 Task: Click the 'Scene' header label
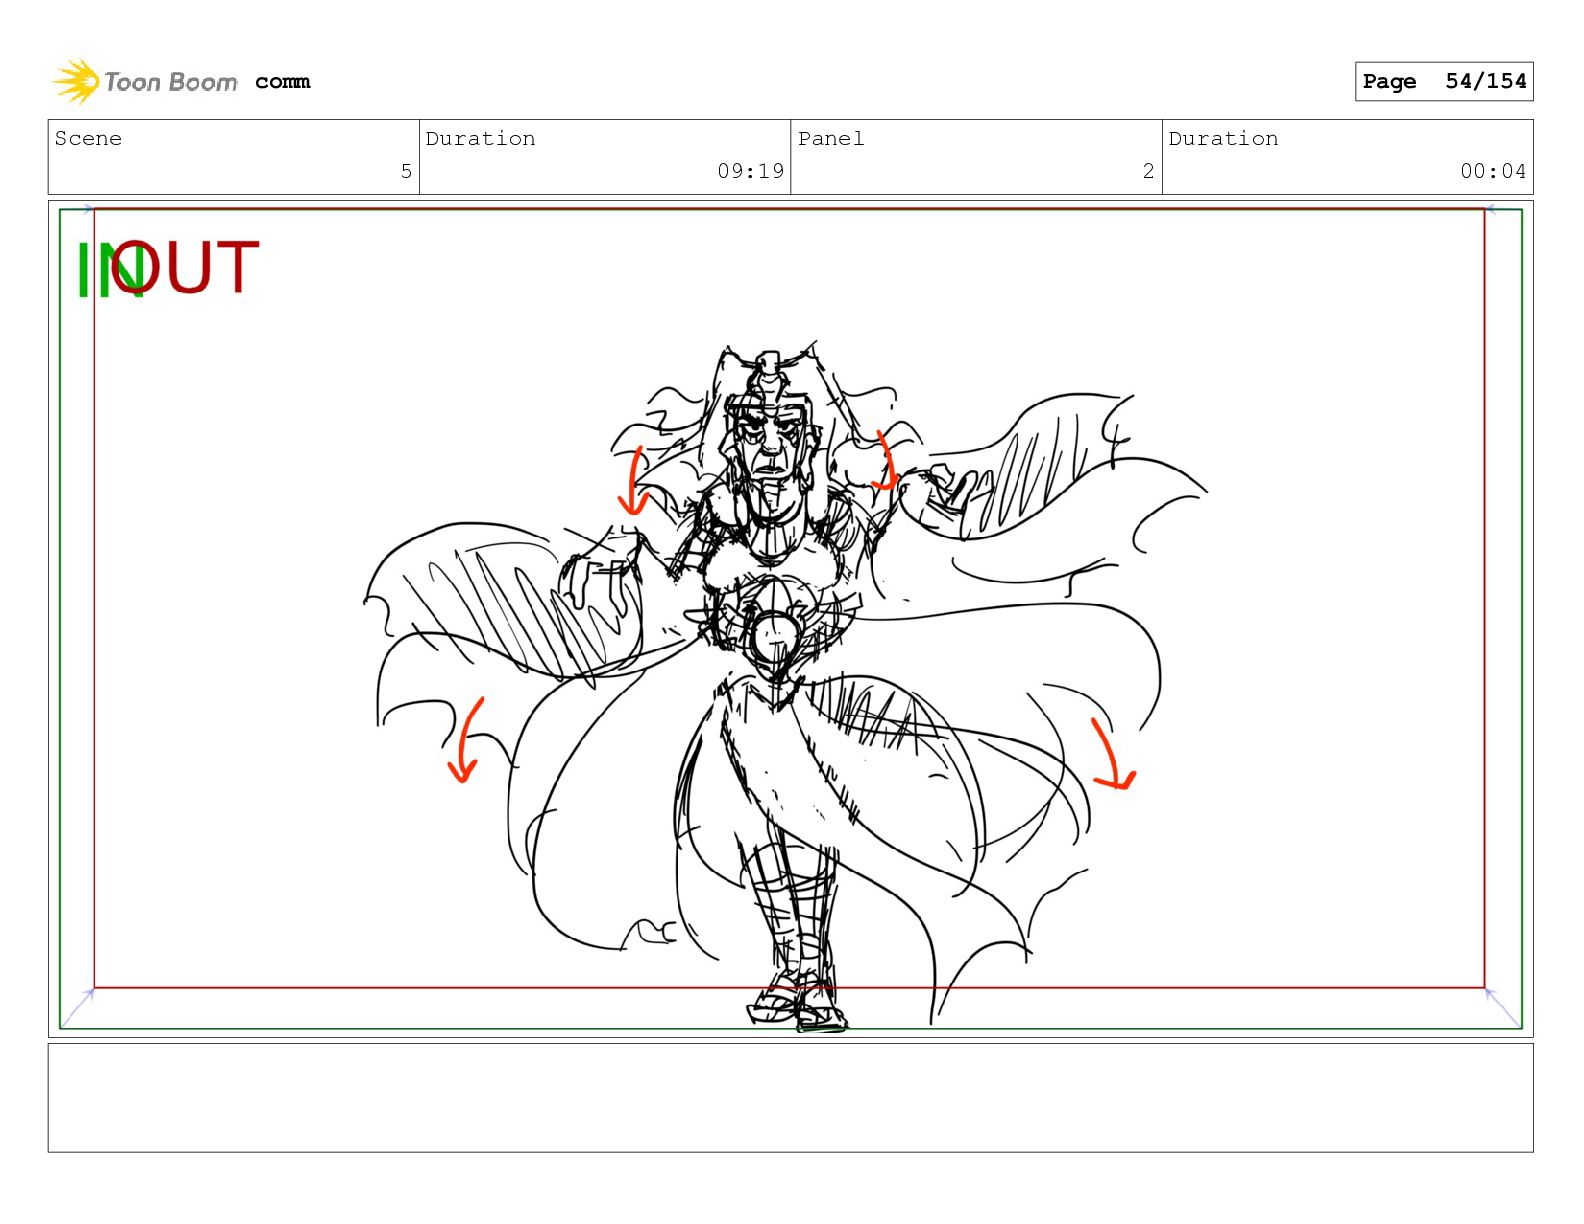click(88, 139)
